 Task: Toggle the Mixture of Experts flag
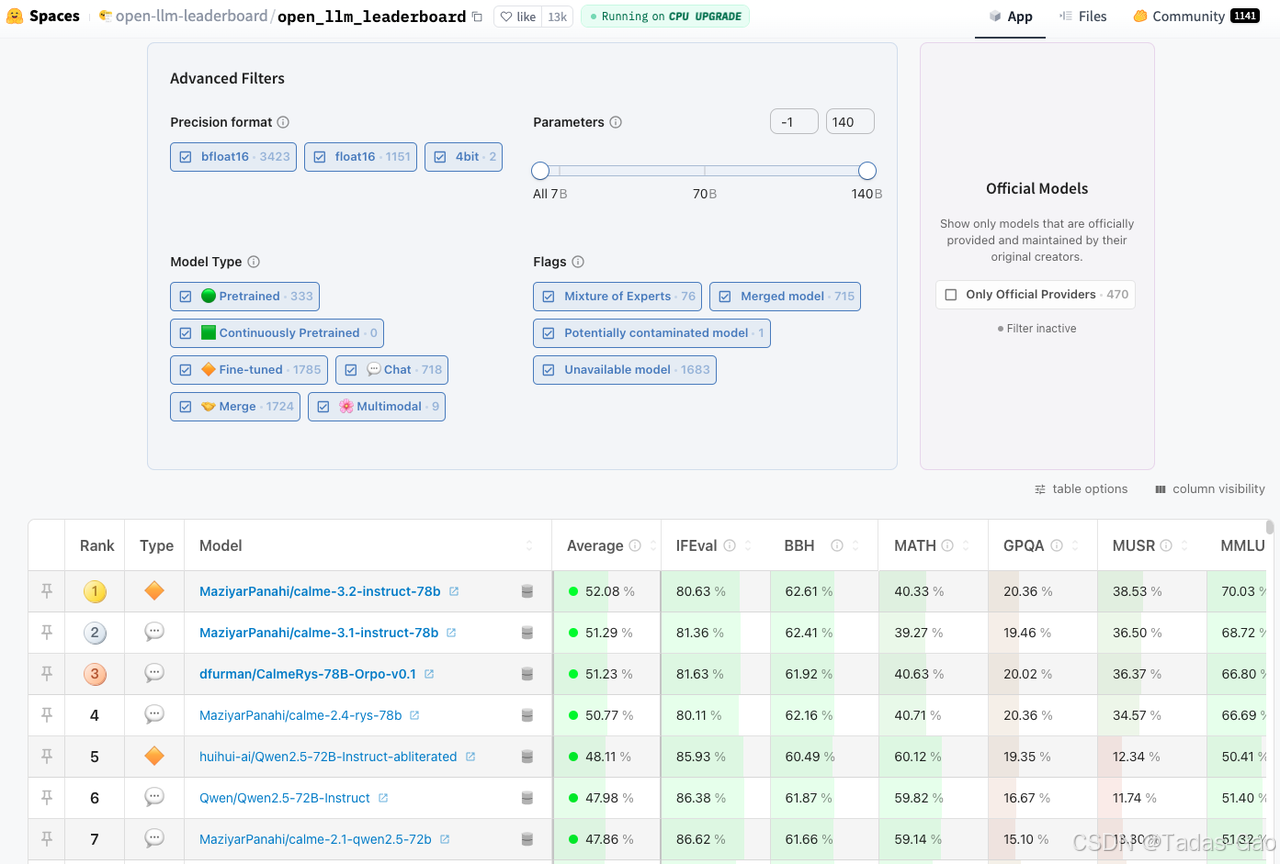(617, 296)
